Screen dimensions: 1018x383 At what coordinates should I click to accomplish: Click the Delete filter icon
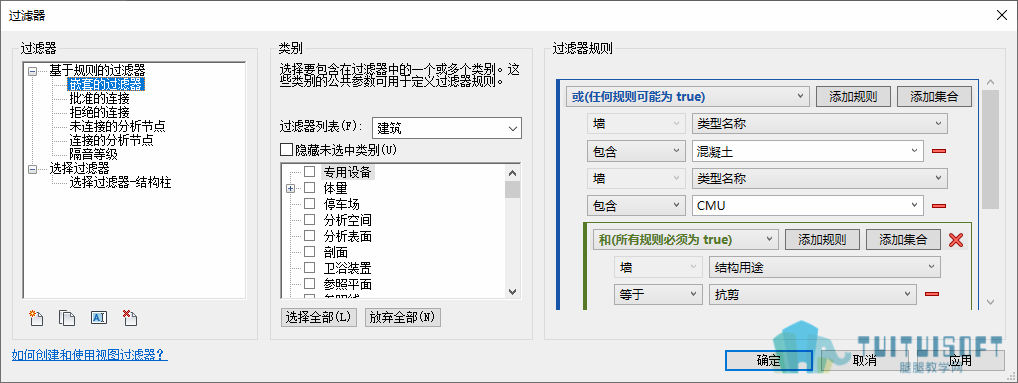[x=129, y=317]
